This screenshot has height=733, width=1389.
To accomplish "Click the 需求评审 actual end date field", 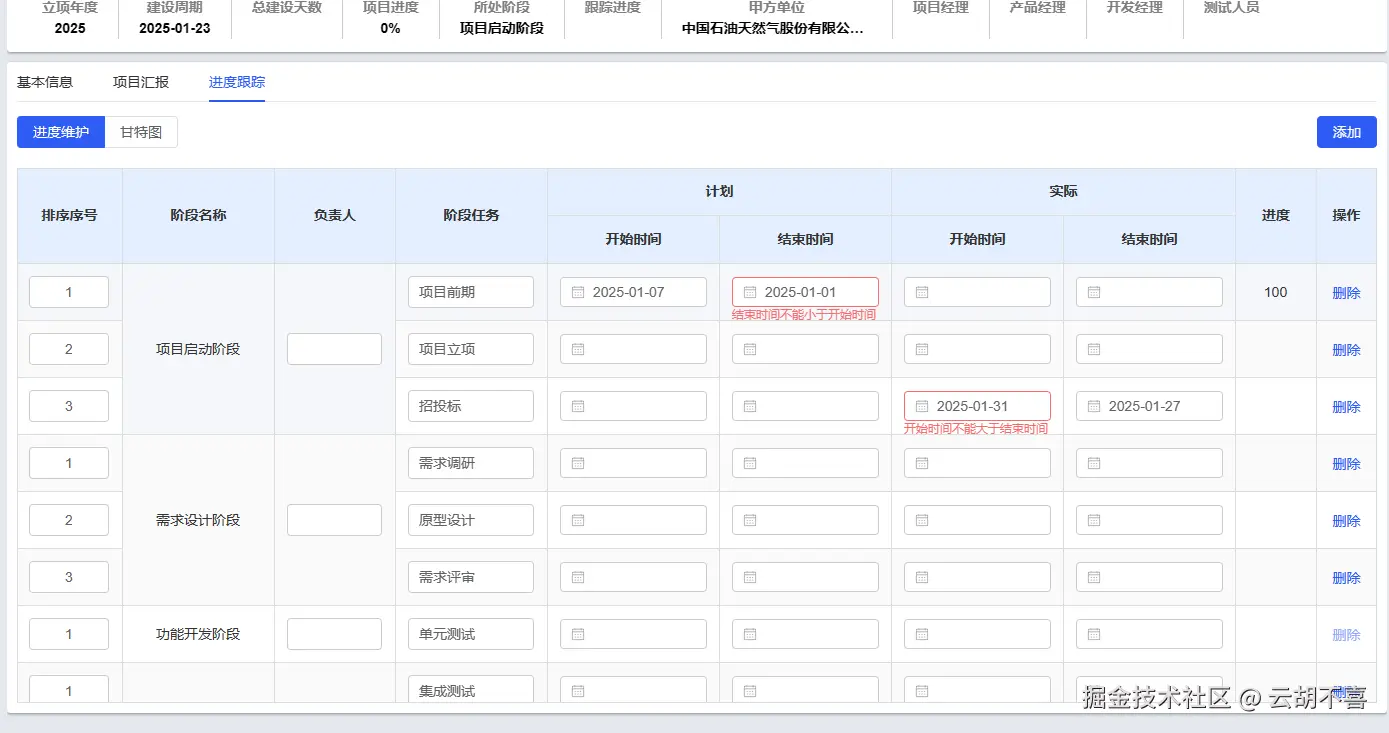I will click(x=1149, y=577).
